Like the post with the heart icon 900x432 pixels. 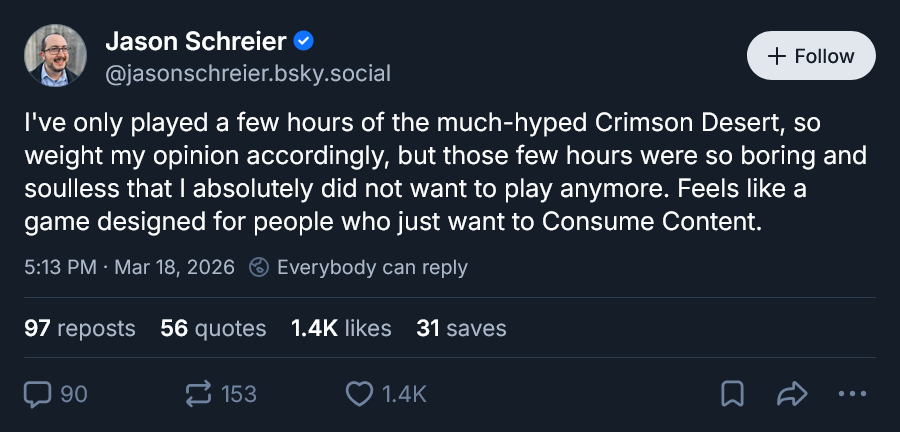point(359,394)
